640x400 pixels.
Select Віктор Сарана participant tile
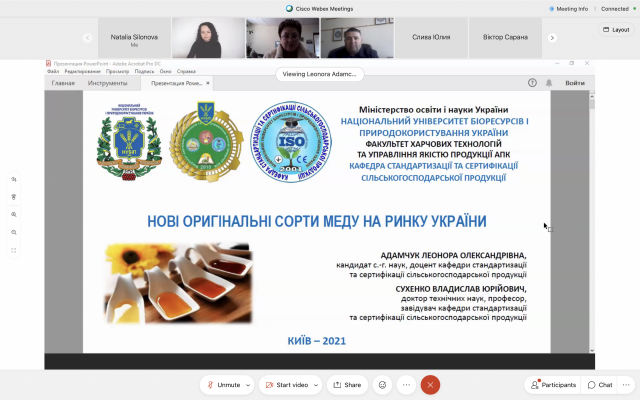(505, 38)
